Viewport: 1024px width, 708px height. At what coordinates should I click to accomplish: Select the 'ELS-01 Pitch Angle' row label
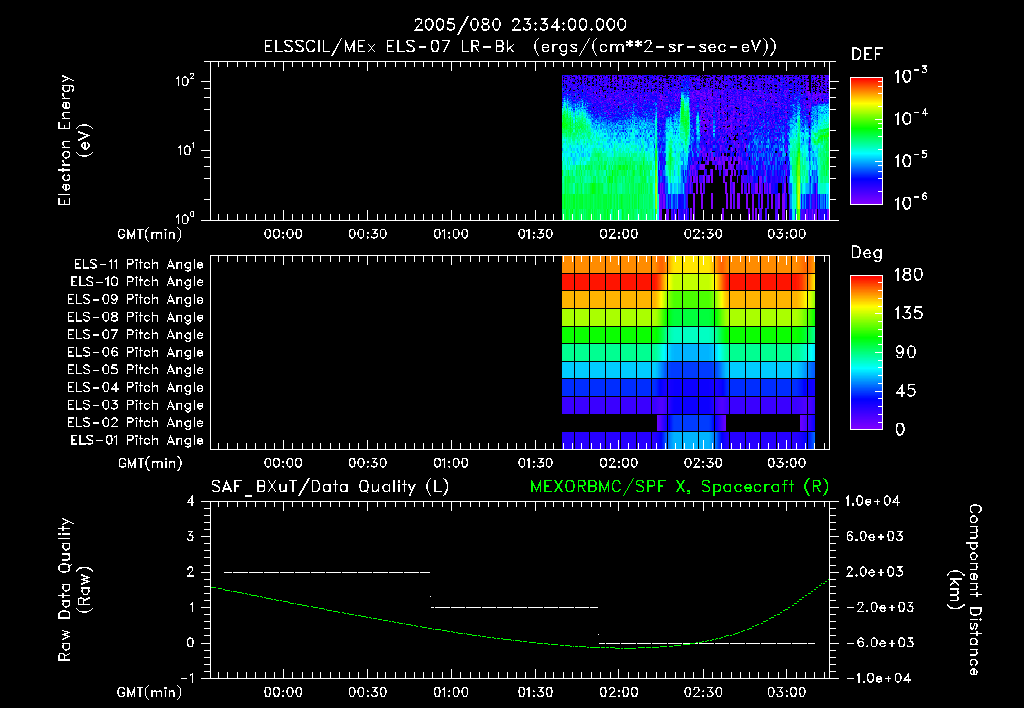pyautogui.click(x=137, y=441)
